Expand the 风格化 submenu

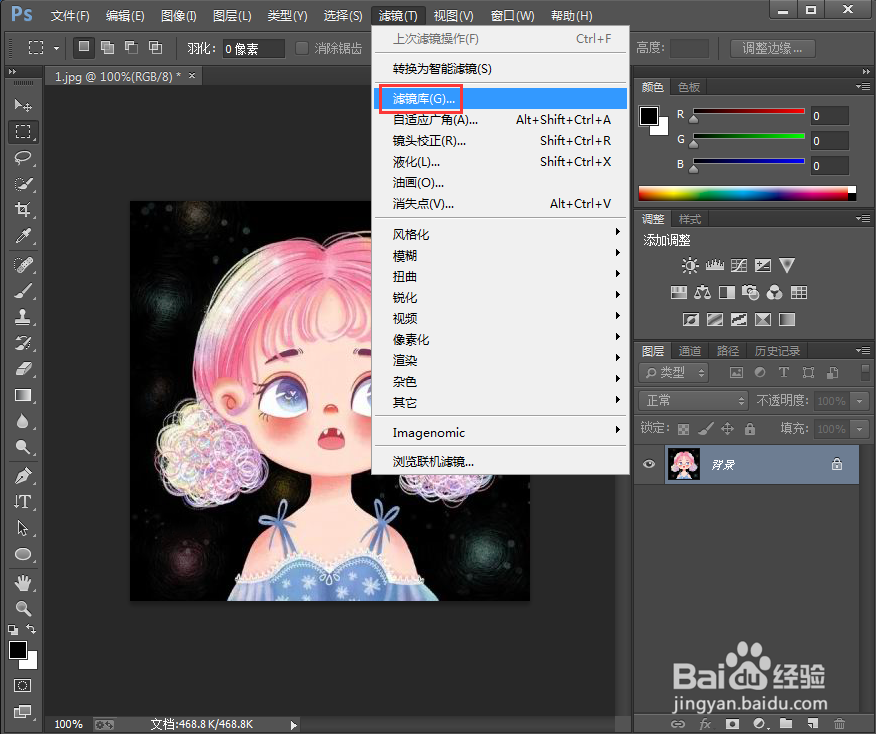[x=501, y=234]
